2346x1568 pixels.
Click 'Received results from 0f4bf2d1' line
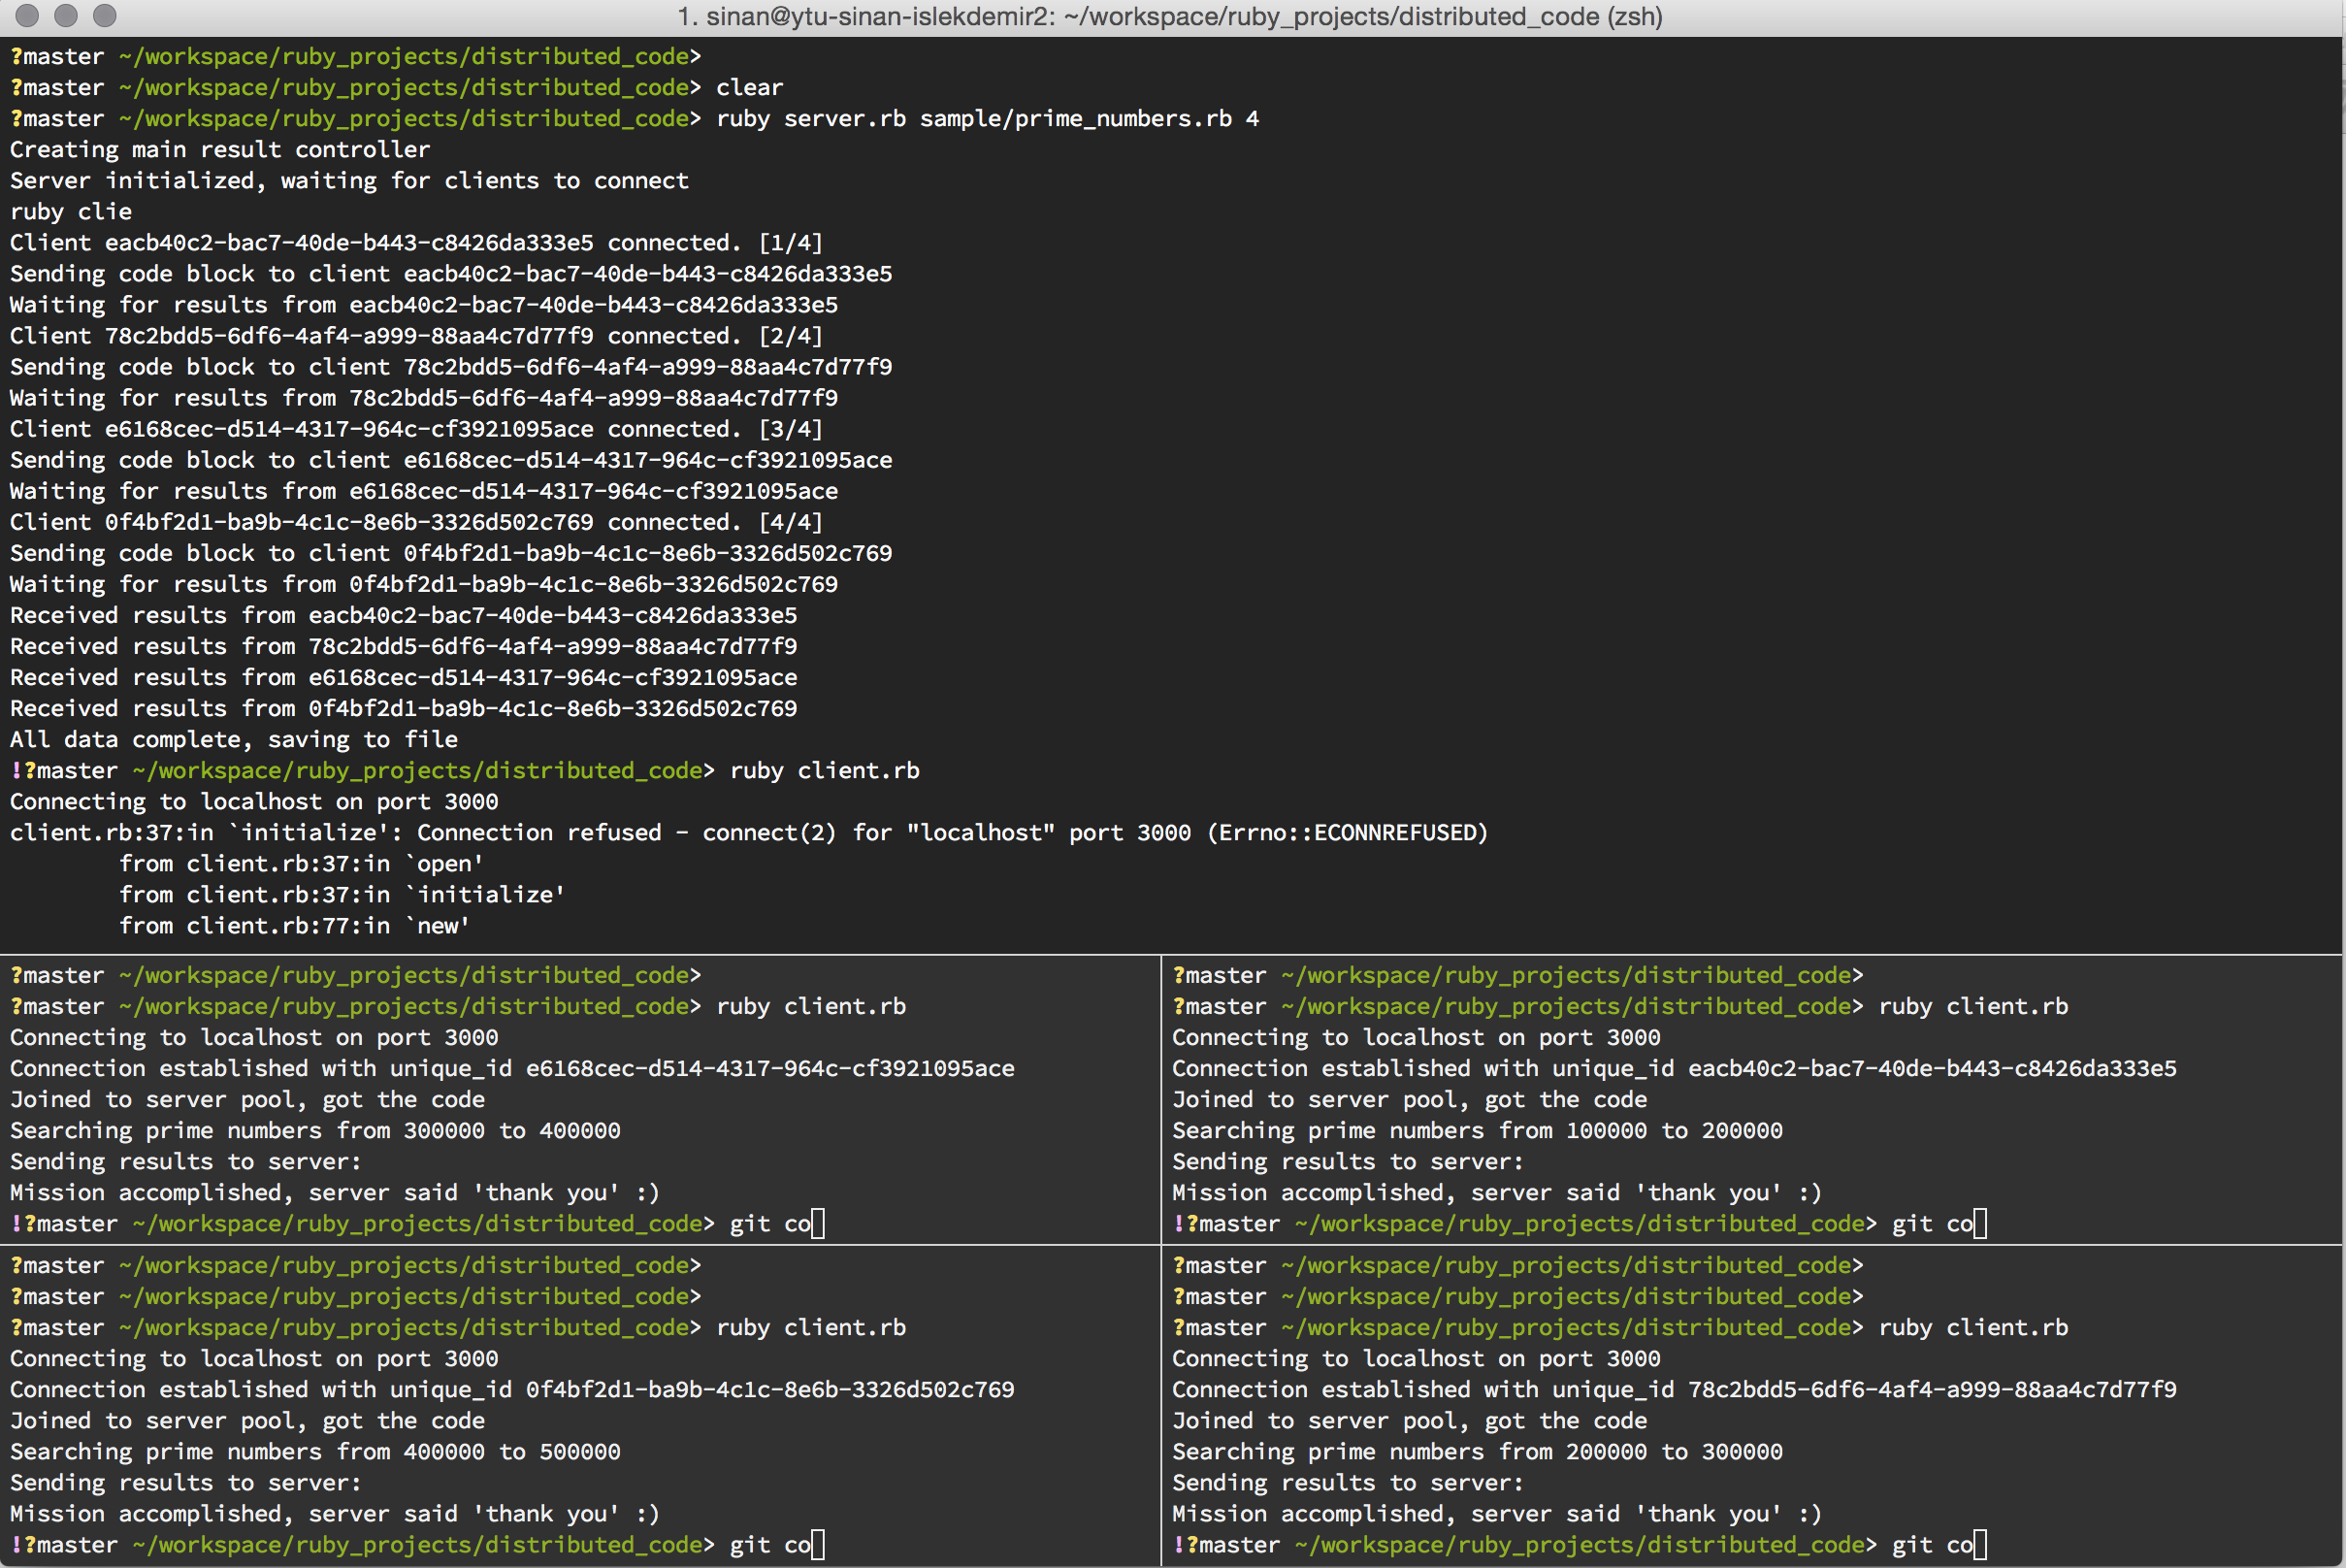pos(404,707)
